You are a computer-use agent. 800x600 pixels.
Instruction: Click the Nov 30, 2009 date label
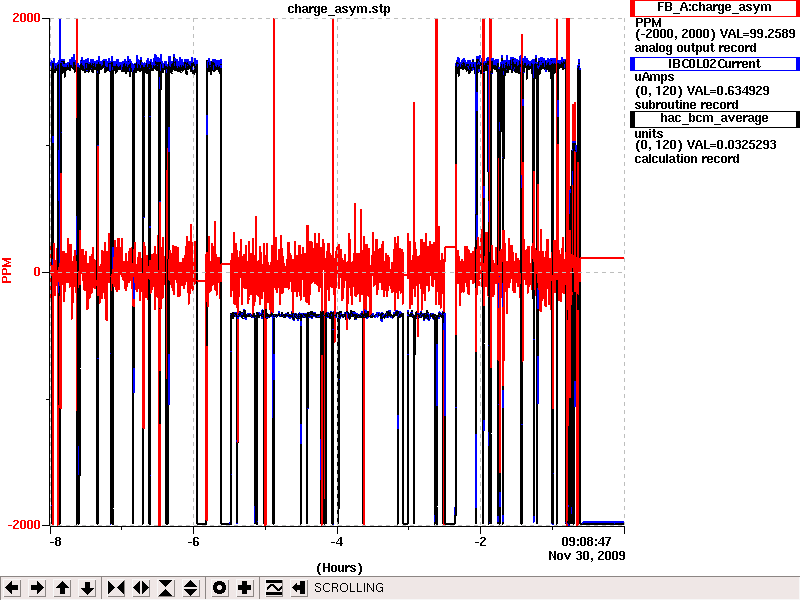click(x=587, y=556)
